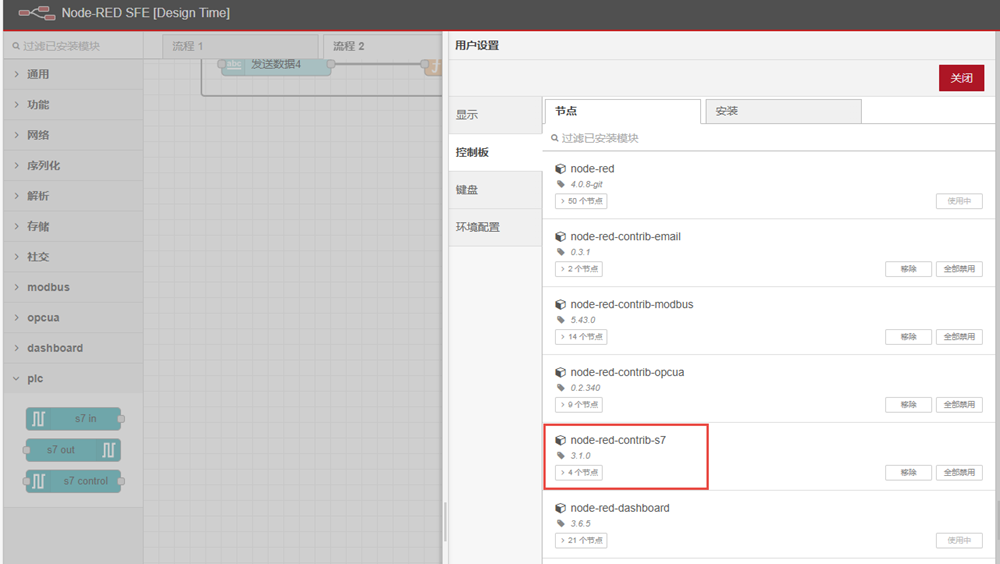Disable all node-red-contrib-opcua nodes

point(959,404)
